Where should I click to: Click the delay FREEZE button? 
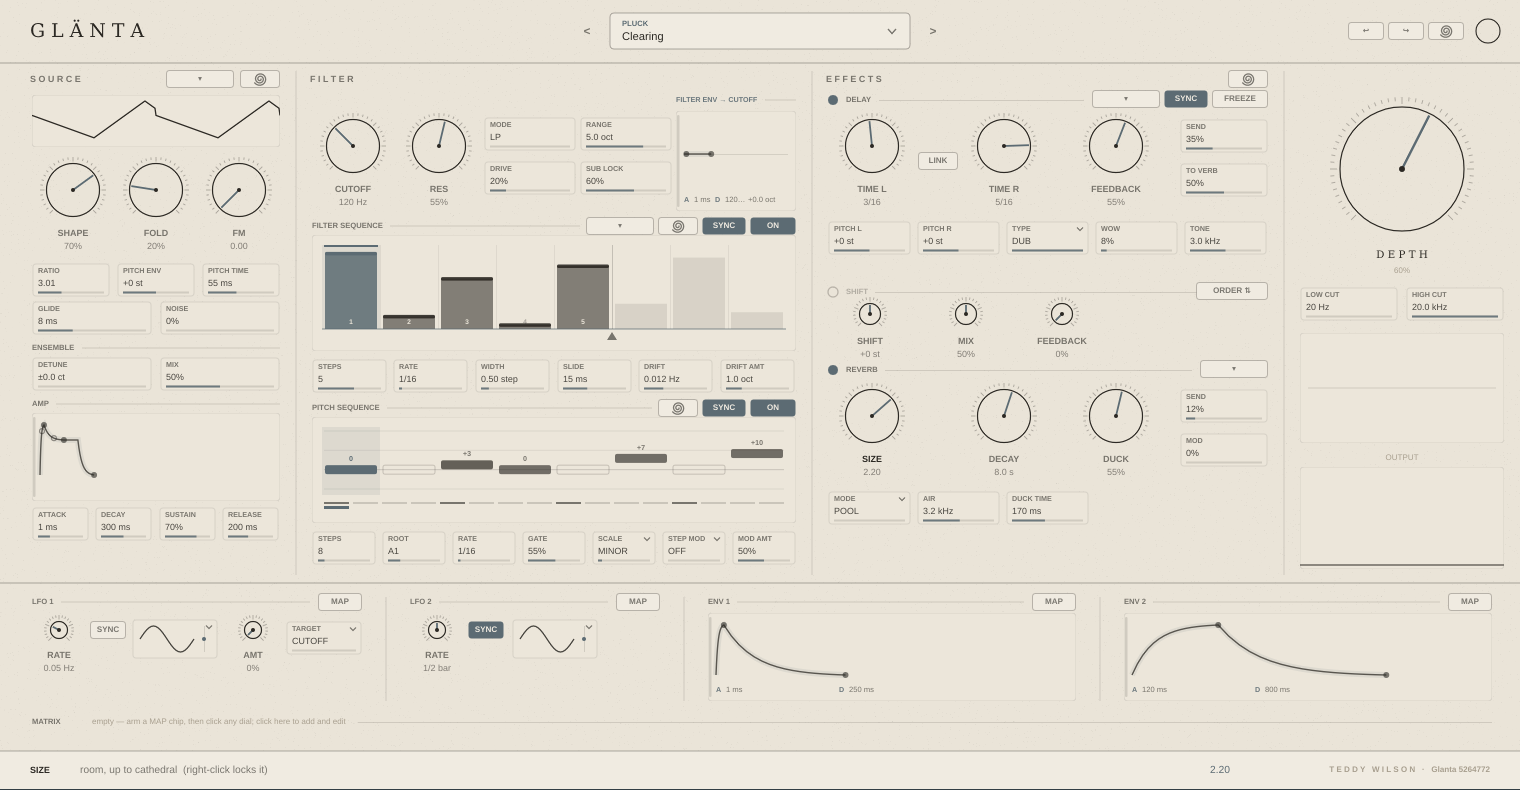[x=1240, y=99]
